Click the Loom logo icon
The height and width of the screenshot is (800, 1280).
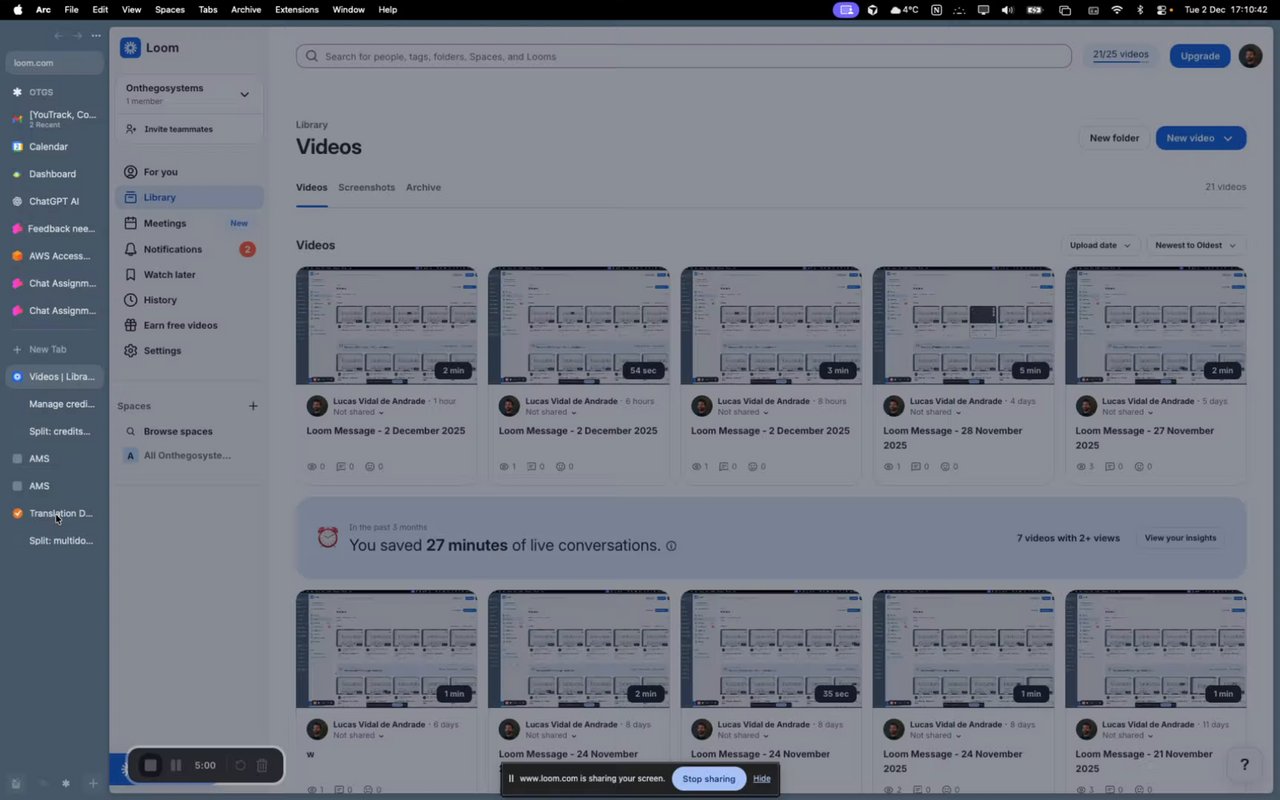pyautogui.click(x=130, y=48)
